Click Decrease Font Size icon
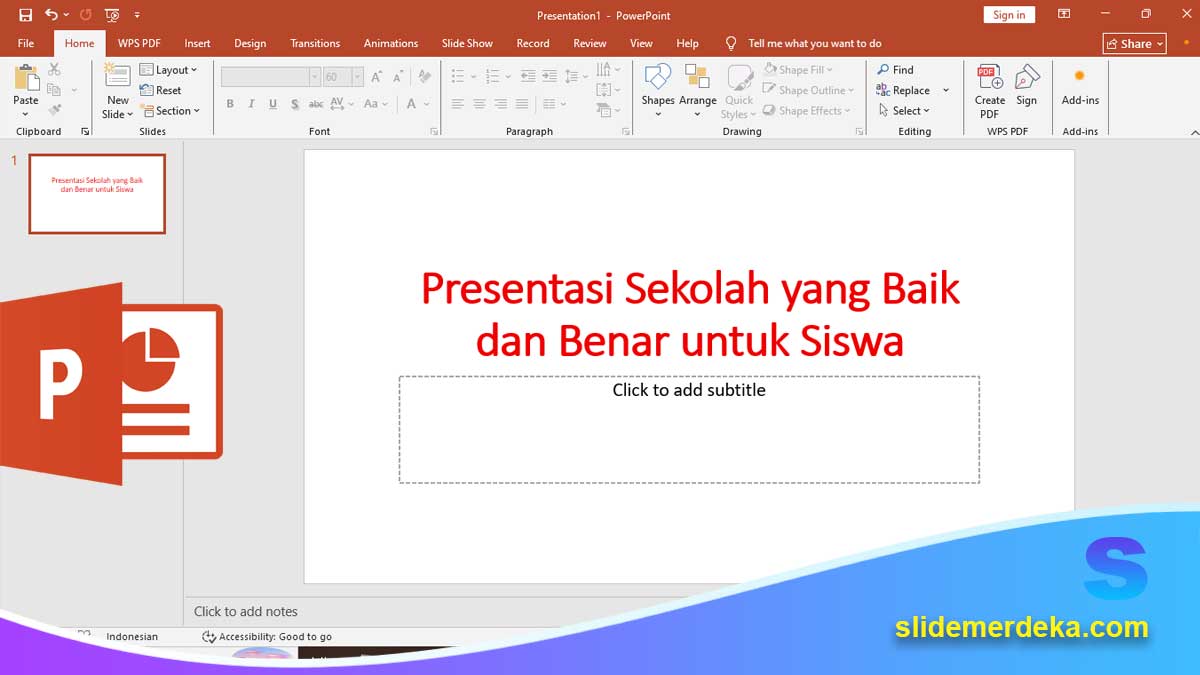Image resolution: width=1200 pixels, height=675 pixels. point(397,76)
